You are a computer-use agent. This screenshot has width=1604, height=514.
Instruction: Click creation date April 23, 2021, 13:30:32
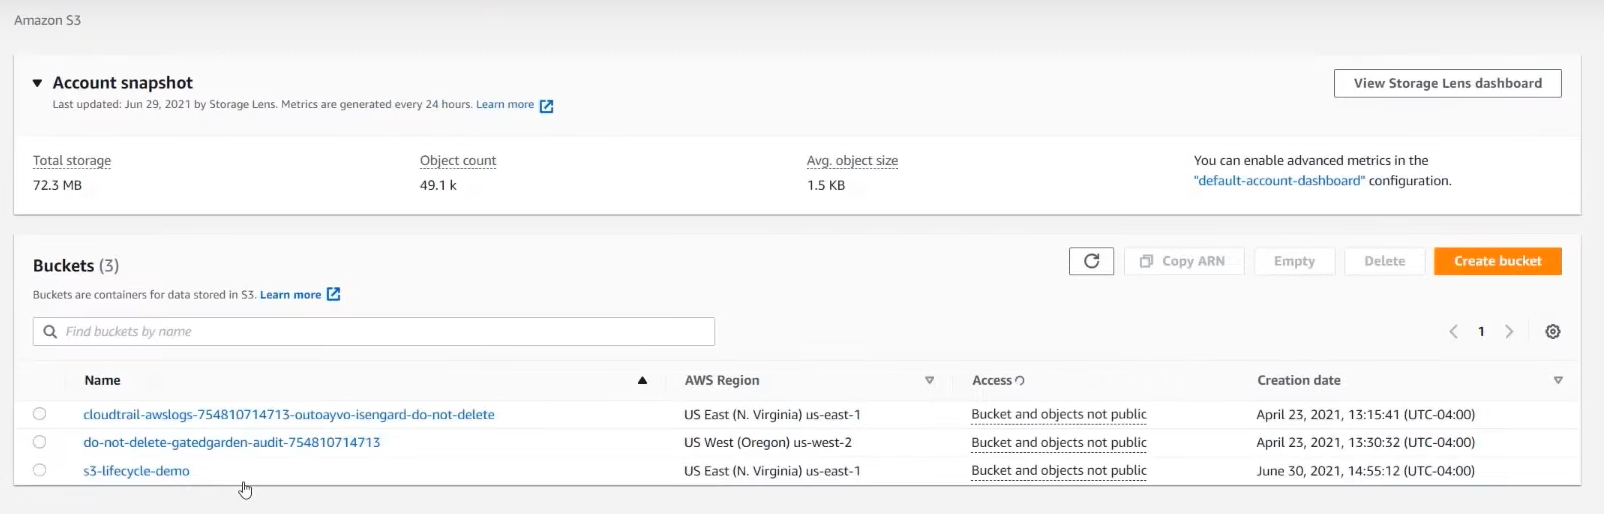1365,442
